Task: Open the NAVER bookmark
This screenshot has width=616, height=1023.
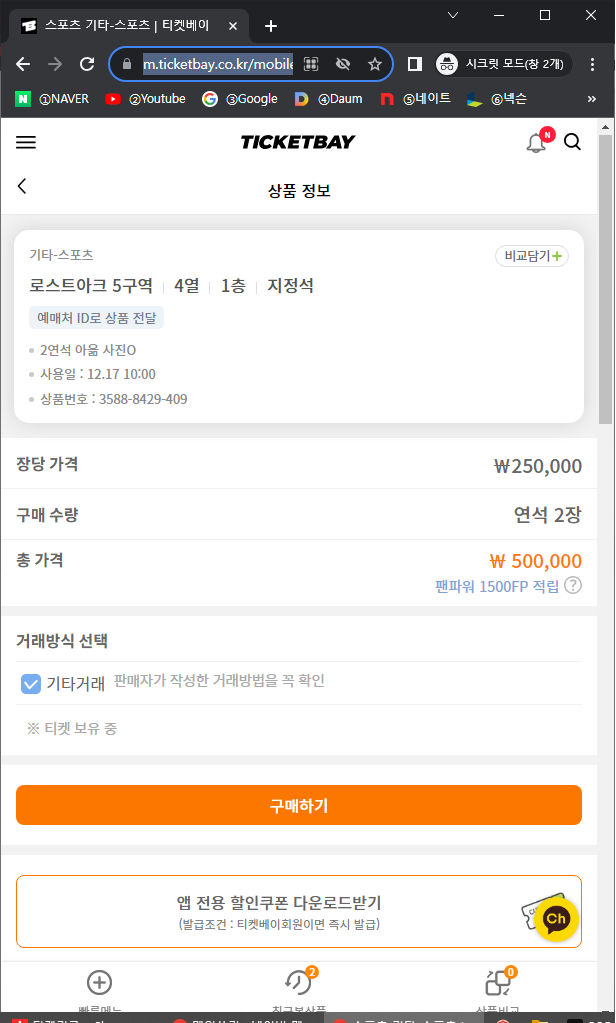Action: click(54, 99)
